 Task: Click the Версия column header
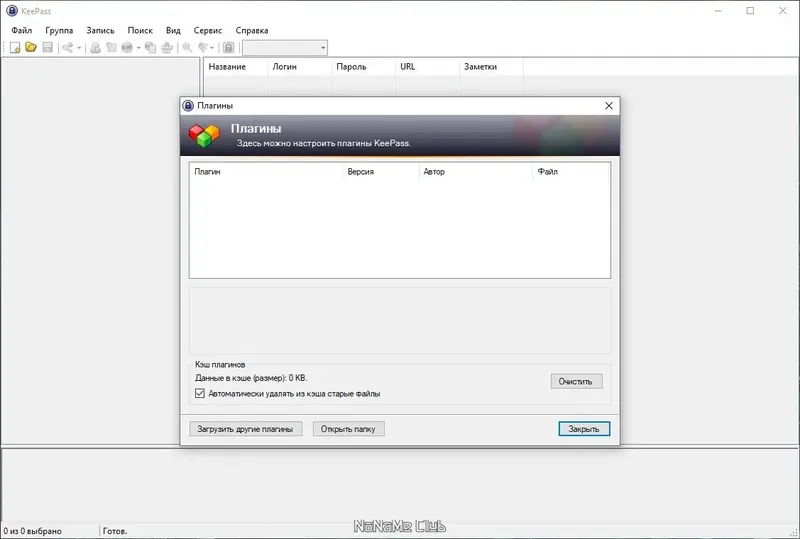pyautogui.click(x=380, y=172)
